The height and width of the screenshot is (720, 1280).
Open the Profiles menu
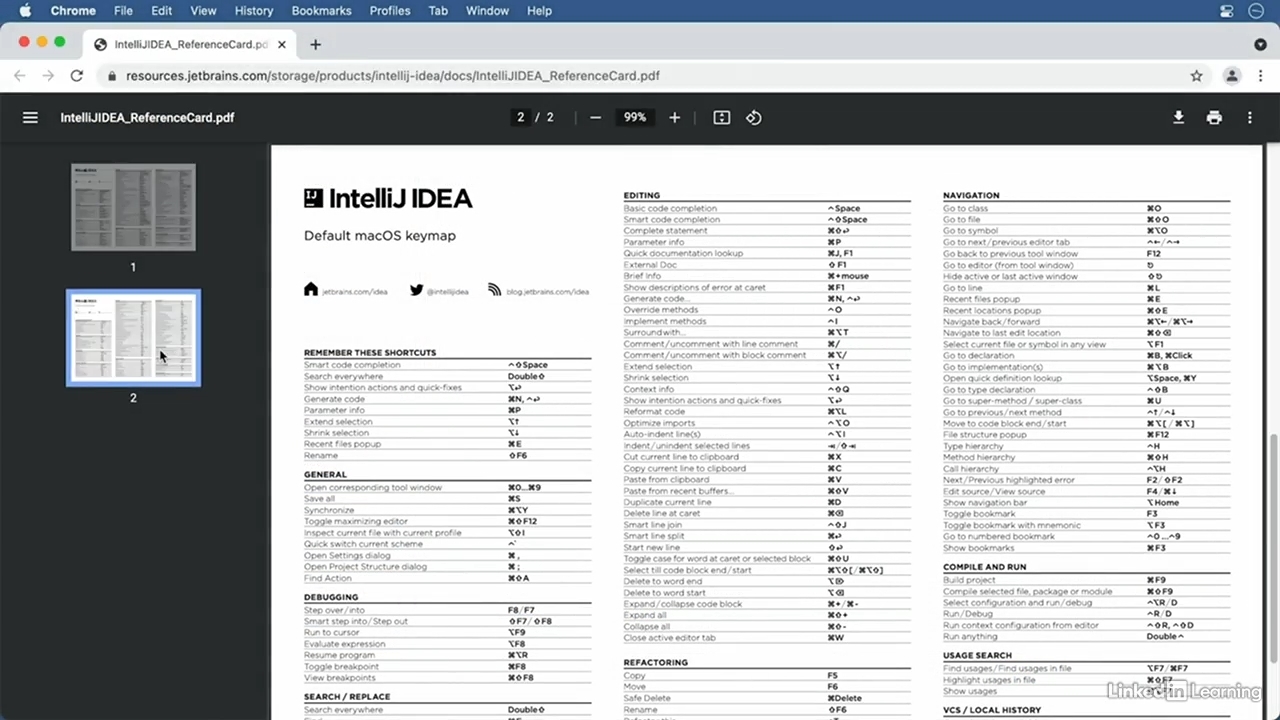click(x=390, y=11)
